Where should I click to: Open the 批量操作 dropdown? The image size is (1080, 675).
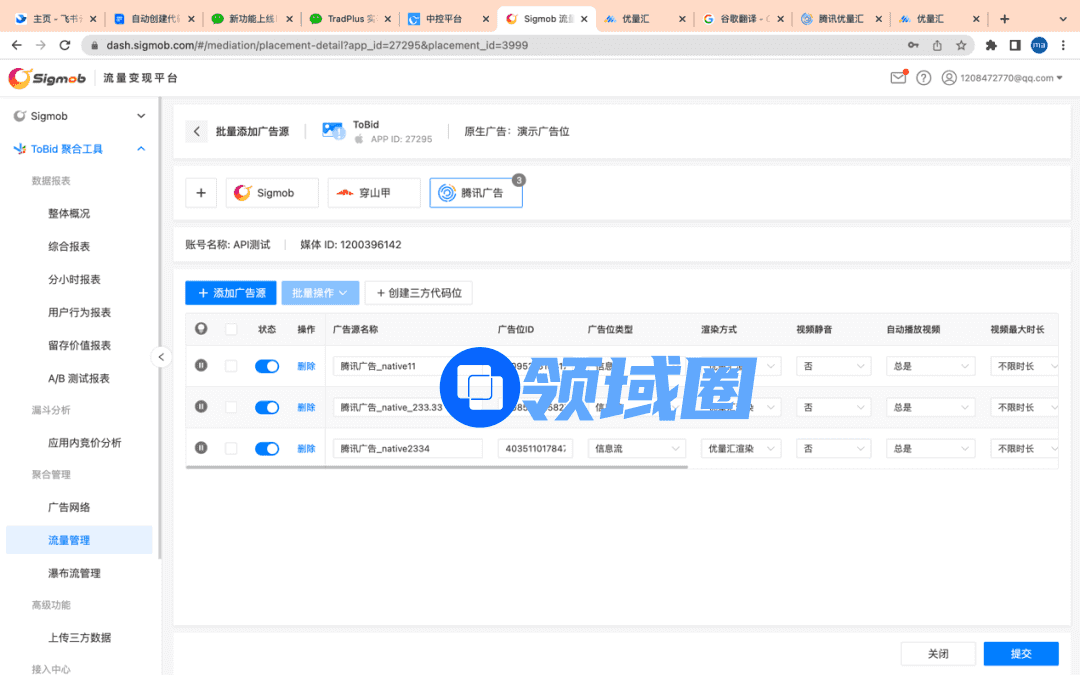(x=319, y=293)
